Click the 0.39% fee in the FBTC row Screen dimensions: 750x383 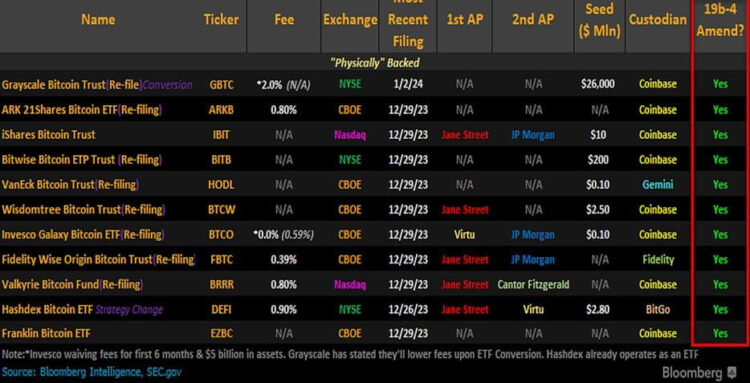[284, 260]
